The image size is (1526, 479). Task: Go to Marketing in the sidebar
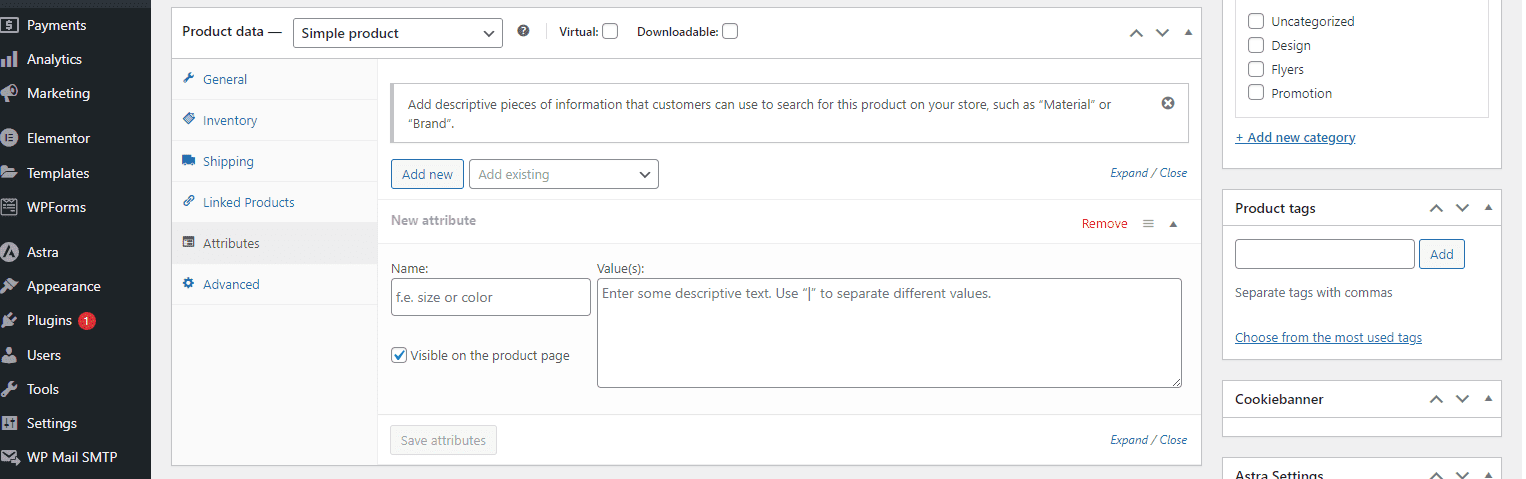tap(58, 93)
